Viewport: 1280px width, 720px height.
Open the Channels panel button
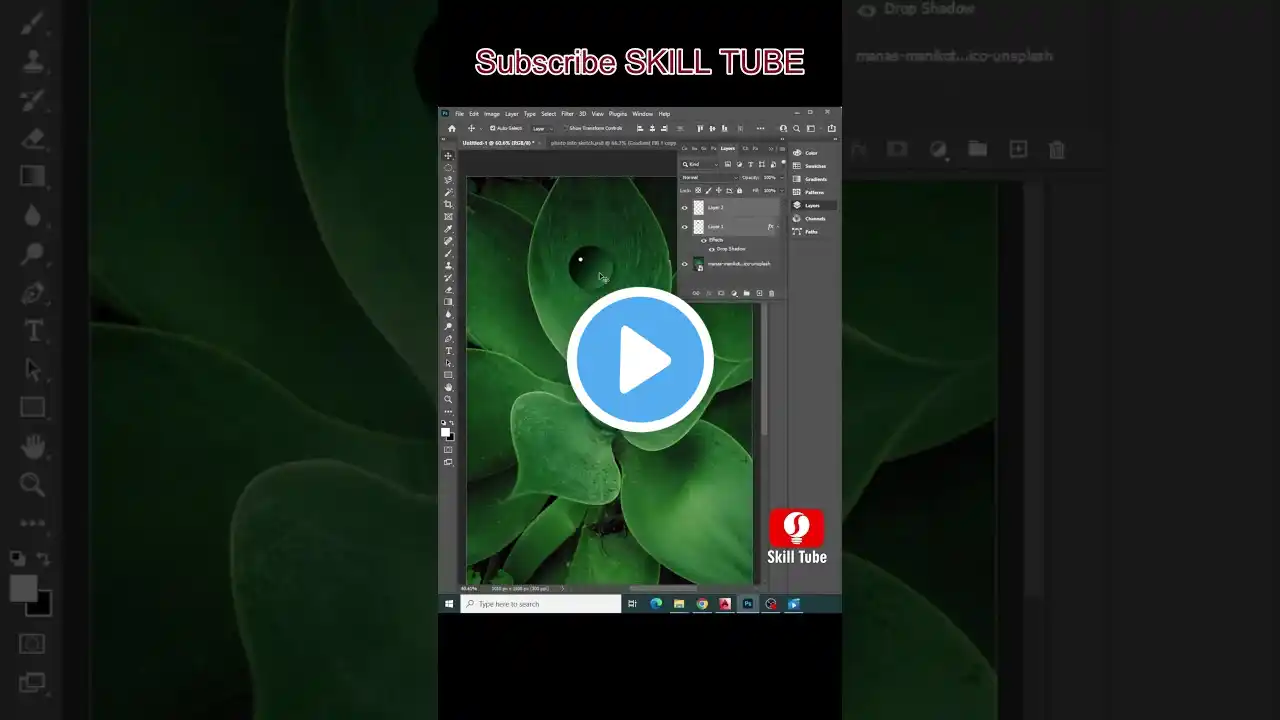coord(813,218)
